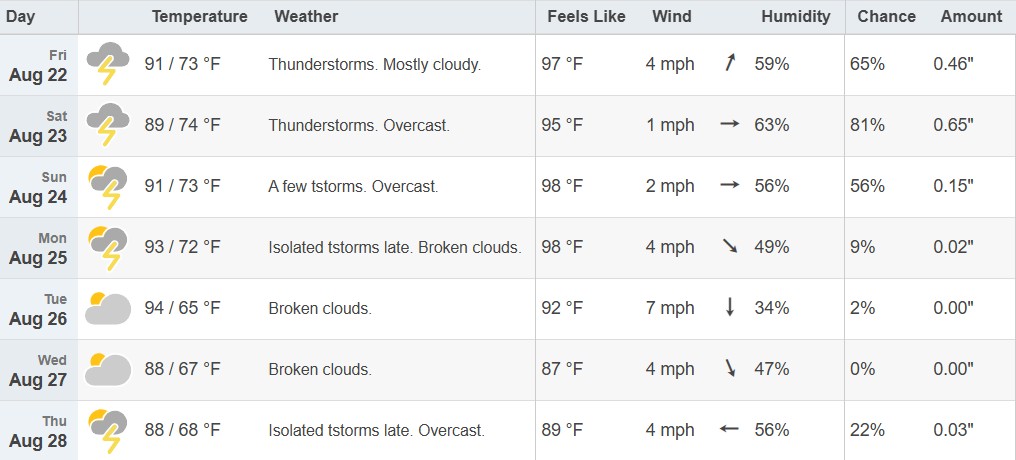Viewport: 1016px width, 460px height.
Task: Click the Feels Like column header
Action: pos(586,17)
